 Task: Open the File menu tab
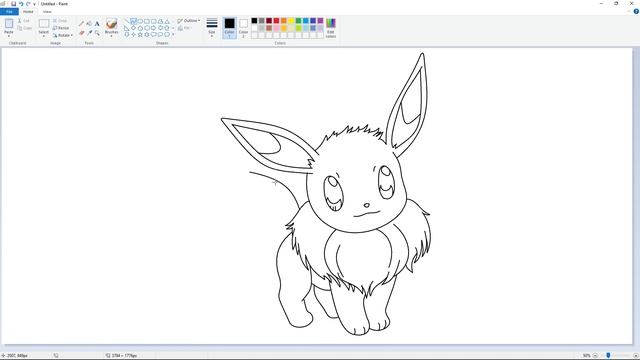9,11
